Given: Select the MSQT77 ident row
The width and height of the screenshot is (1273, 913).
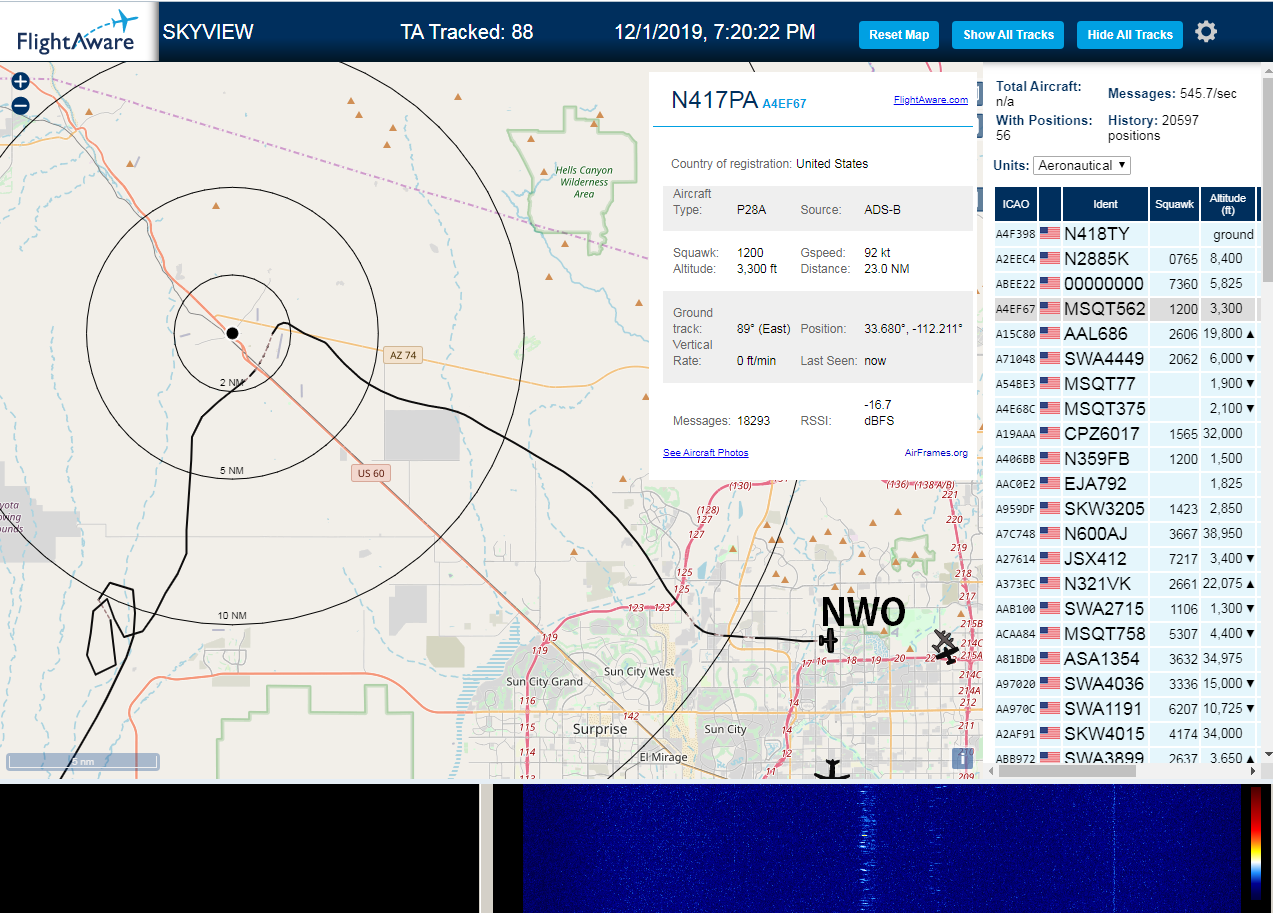Looking at the screenshot, I should tap(1099, 384).
